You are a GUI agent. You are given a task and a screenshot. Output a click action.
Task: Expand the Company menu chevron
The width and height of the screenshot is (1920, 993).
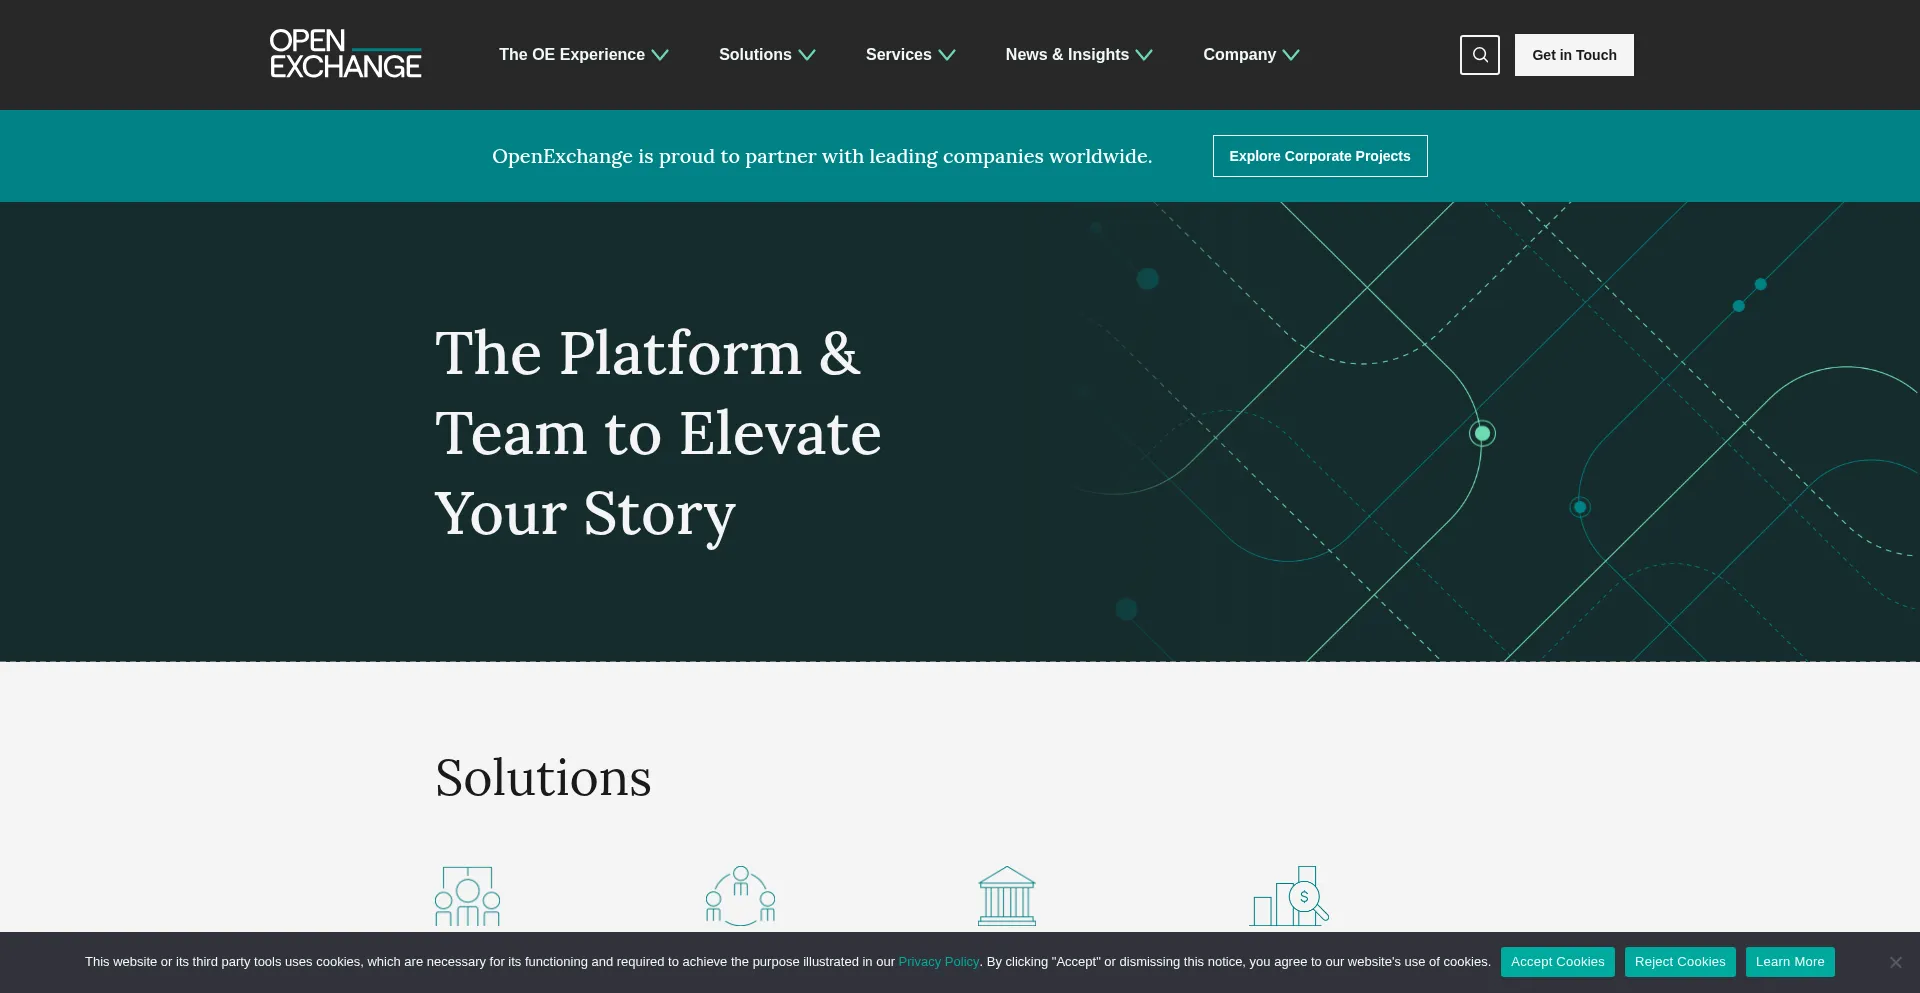point(1291,55)
